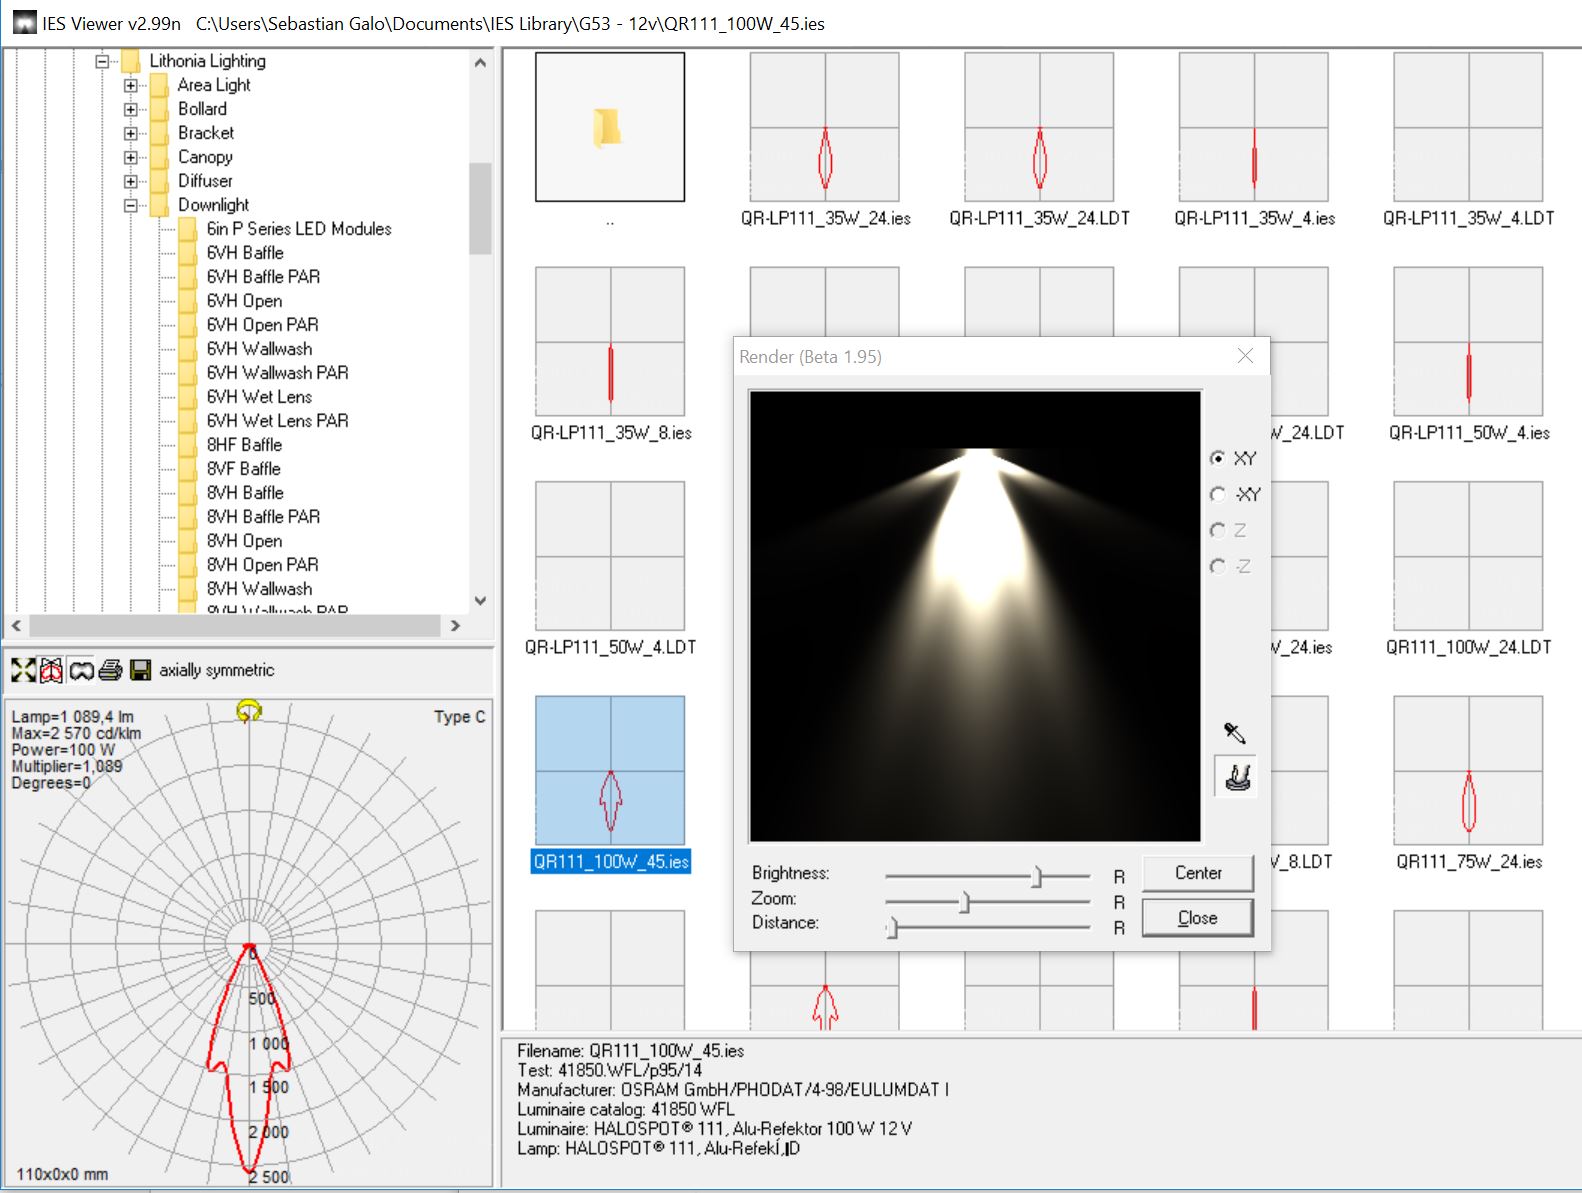Collapse the Downlight folder node
The width and height of the screenshot is (1582, 1193).
pos(130,205)
